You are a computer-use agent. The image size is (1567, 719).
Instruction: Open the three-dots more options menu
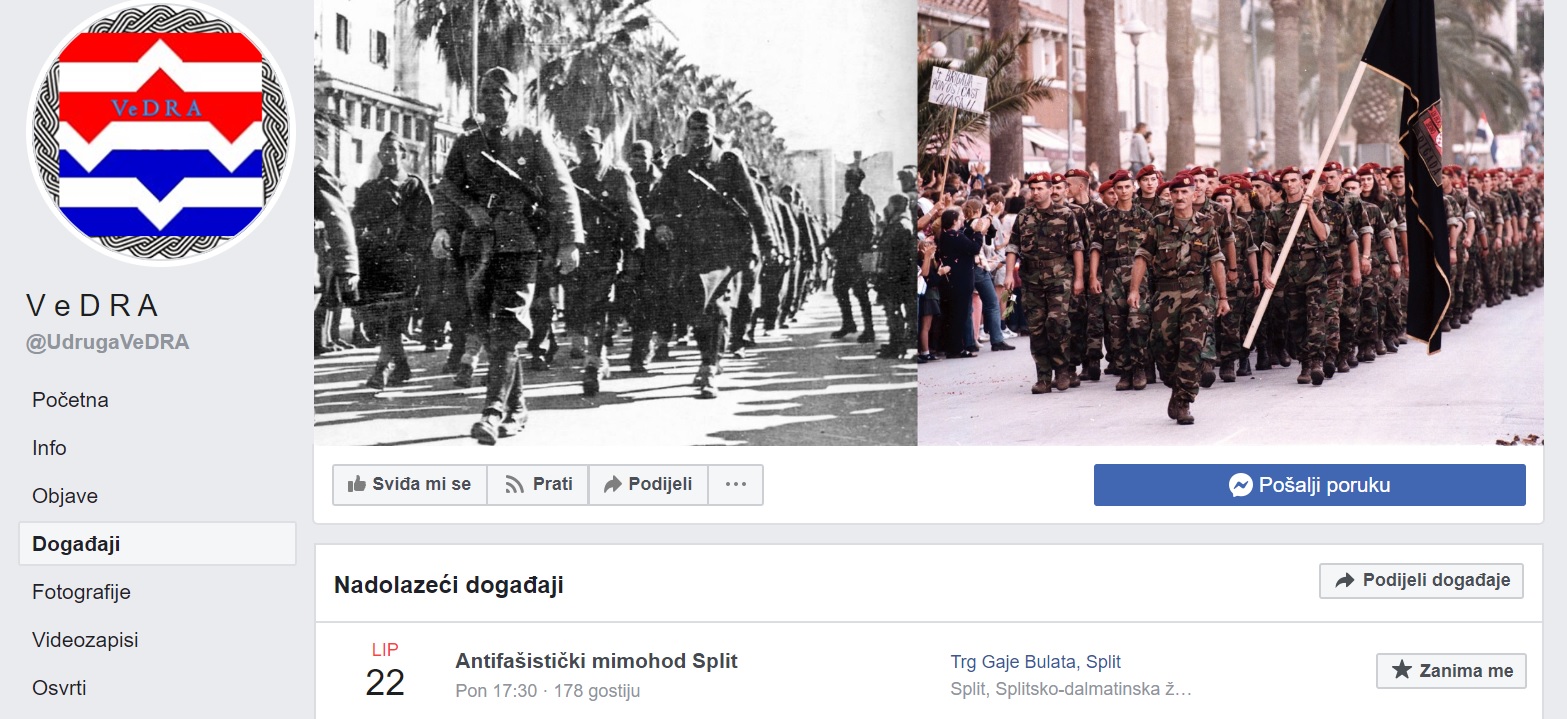coord(736,485)
